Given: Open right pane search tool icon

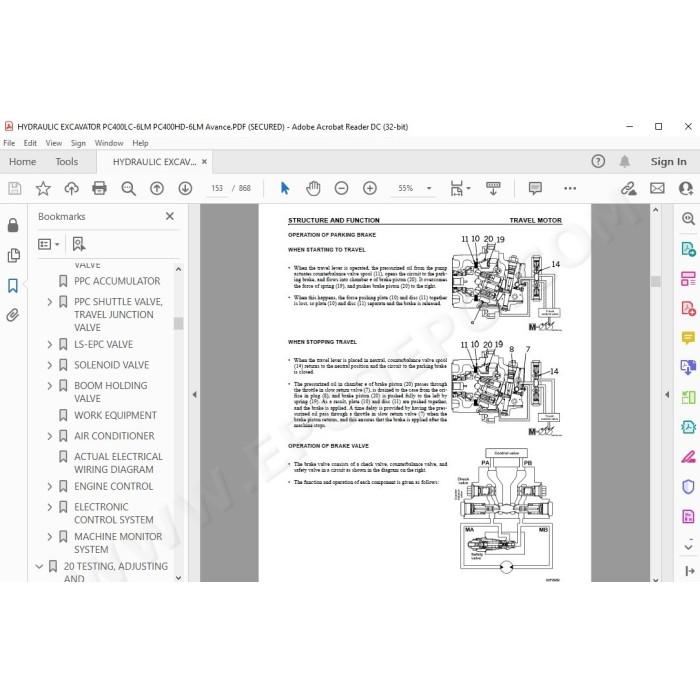Looking at the screenshot, I should (688, 218).
